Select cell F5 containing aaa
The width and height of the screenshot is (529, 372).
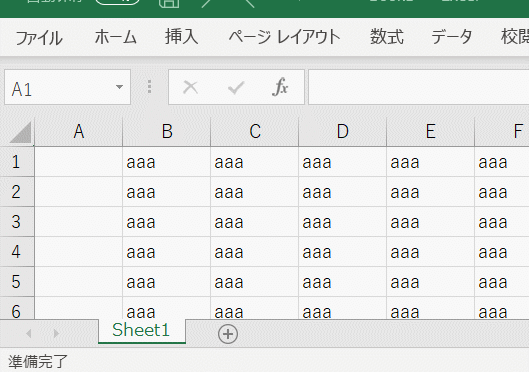[502, 282]
